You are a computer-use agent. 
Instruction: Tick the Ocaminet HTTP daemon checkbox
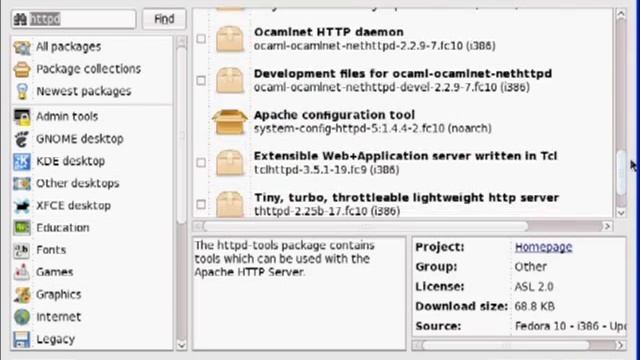point(201,39)
